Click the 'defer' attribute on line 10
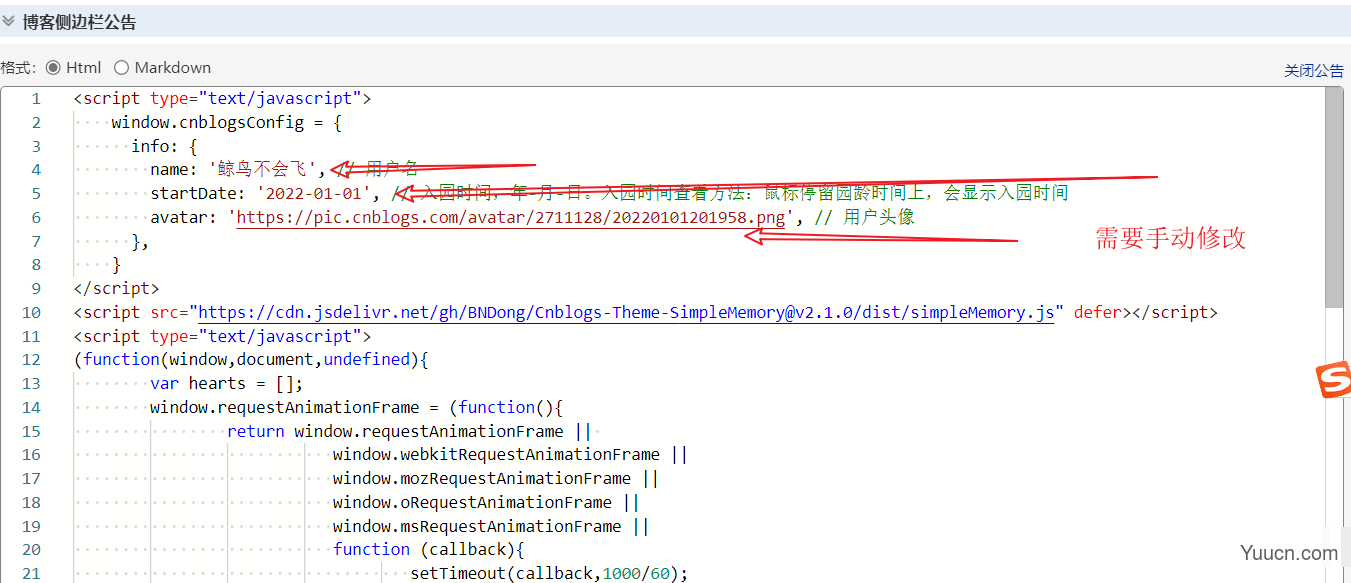1351x583 pixels. (1098, 312)
